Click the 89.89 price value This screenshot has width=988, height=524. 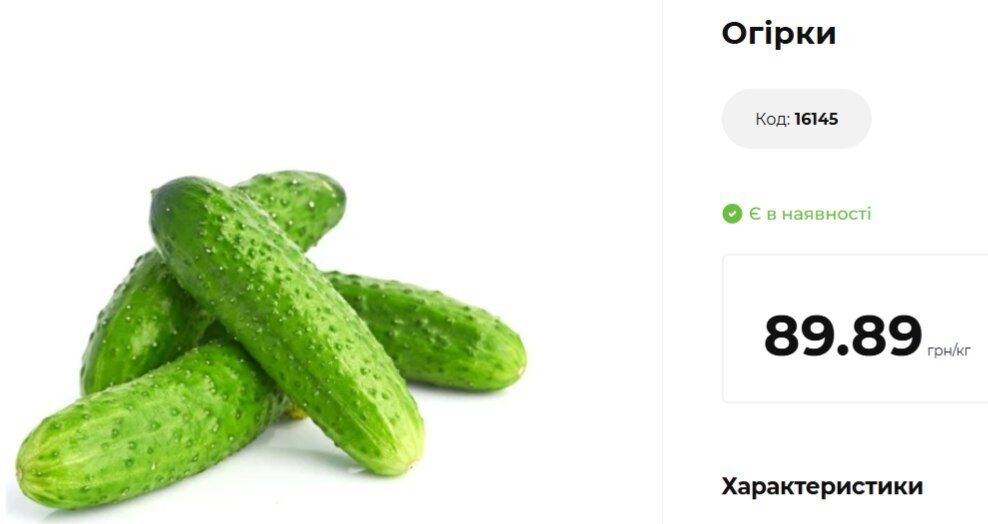click(842, 336)
